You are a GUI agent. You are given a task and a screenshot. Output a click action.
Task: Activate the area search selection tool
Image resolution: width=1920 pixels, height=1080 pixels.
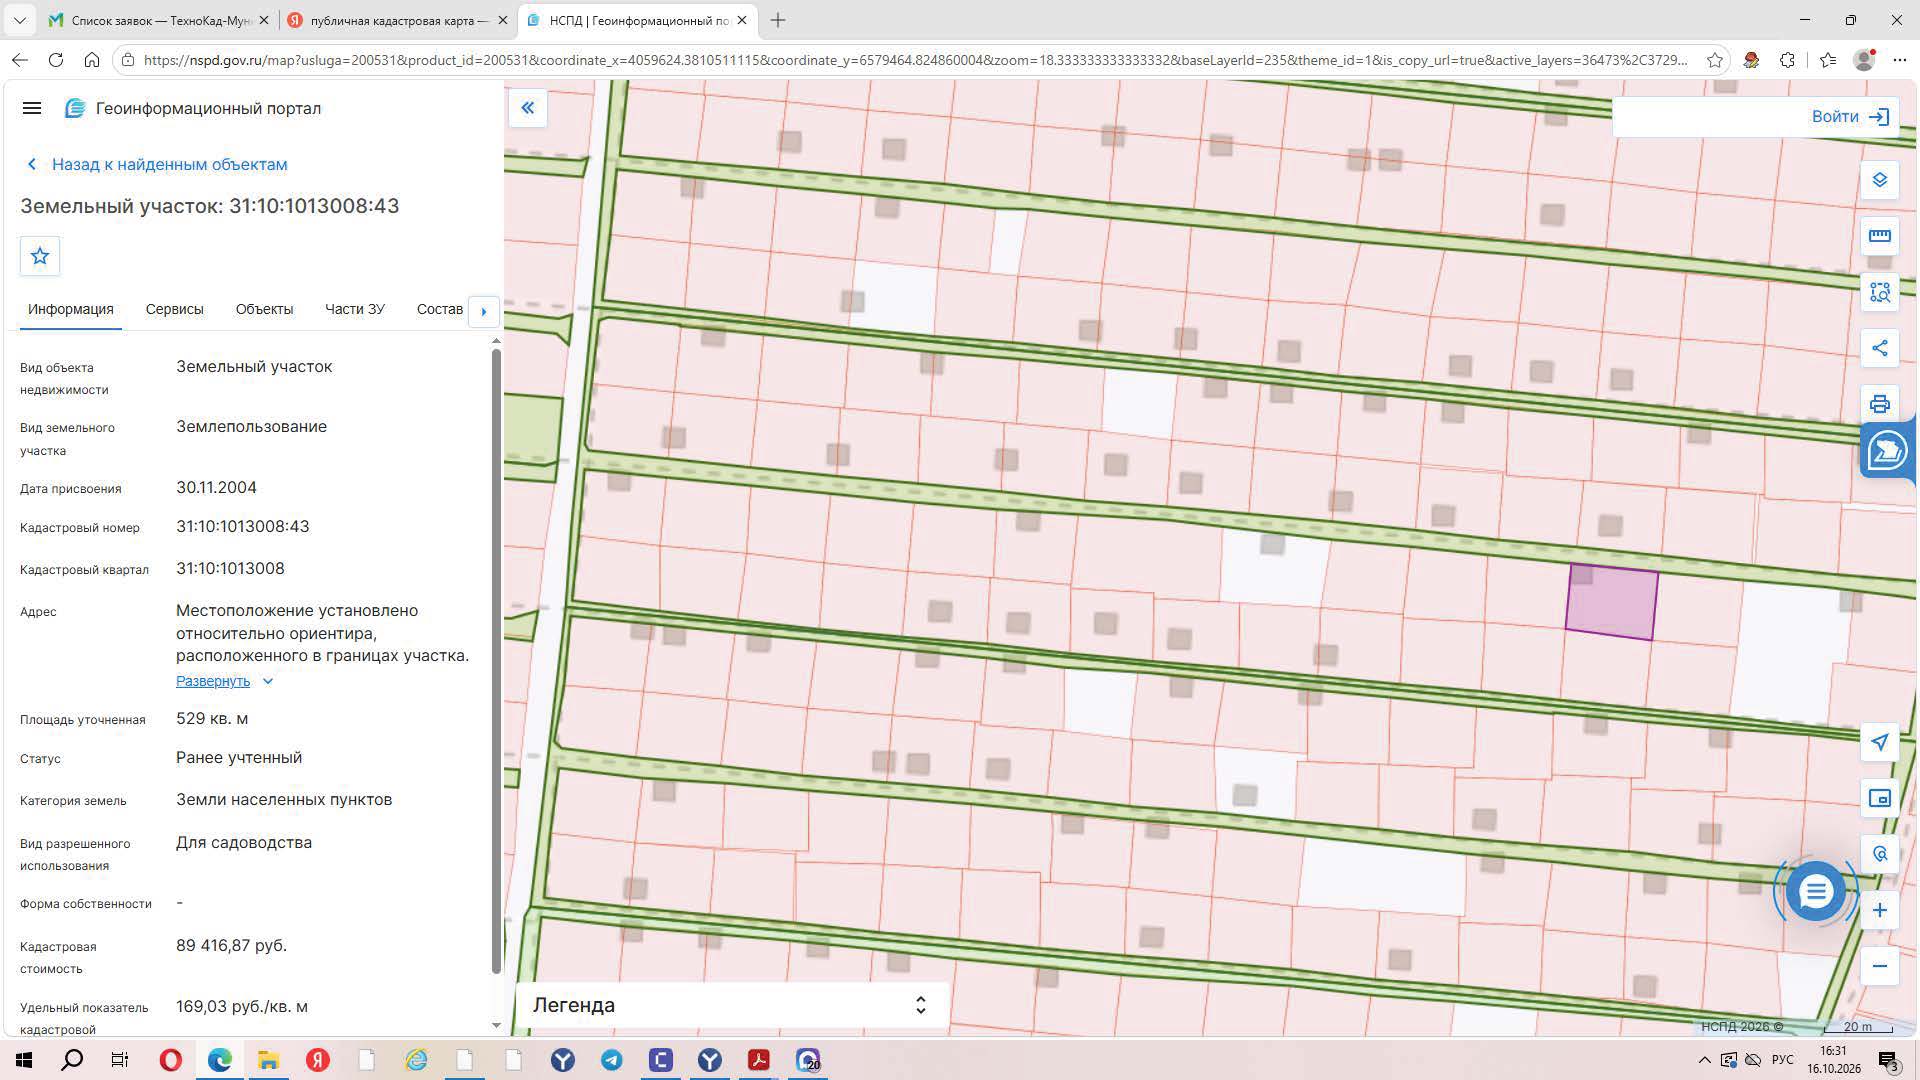point(1880,292)
